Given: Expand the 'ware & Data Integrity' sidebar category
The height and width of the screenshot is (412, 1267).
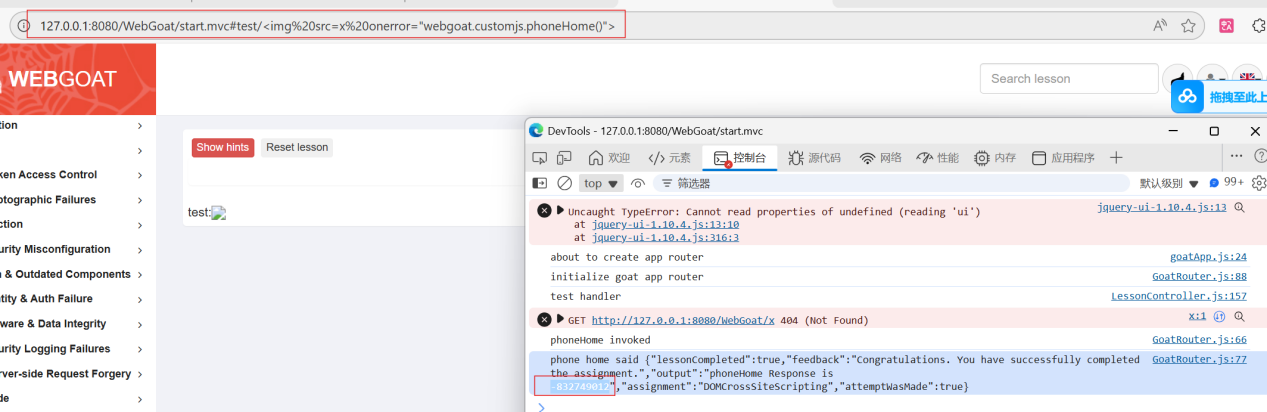Looking at the screenshot, I should click(72, 324).
